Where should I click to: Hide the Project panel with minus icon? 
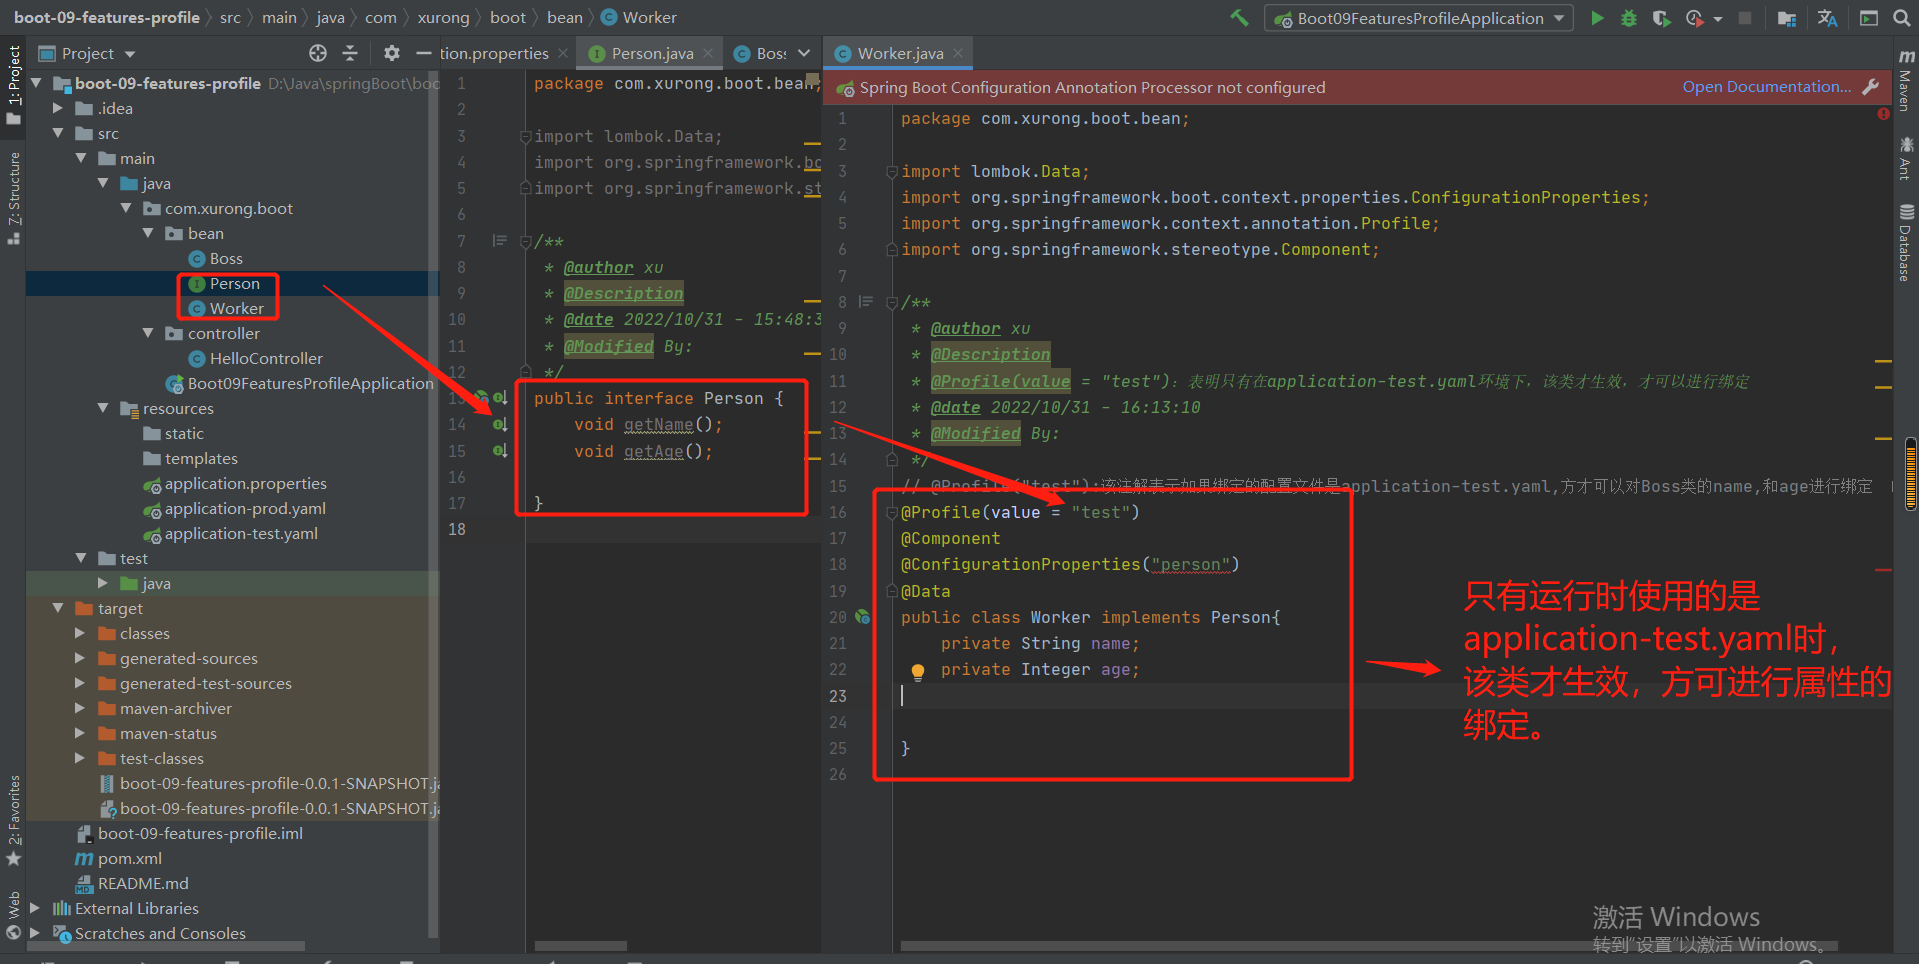coord(423,53)
